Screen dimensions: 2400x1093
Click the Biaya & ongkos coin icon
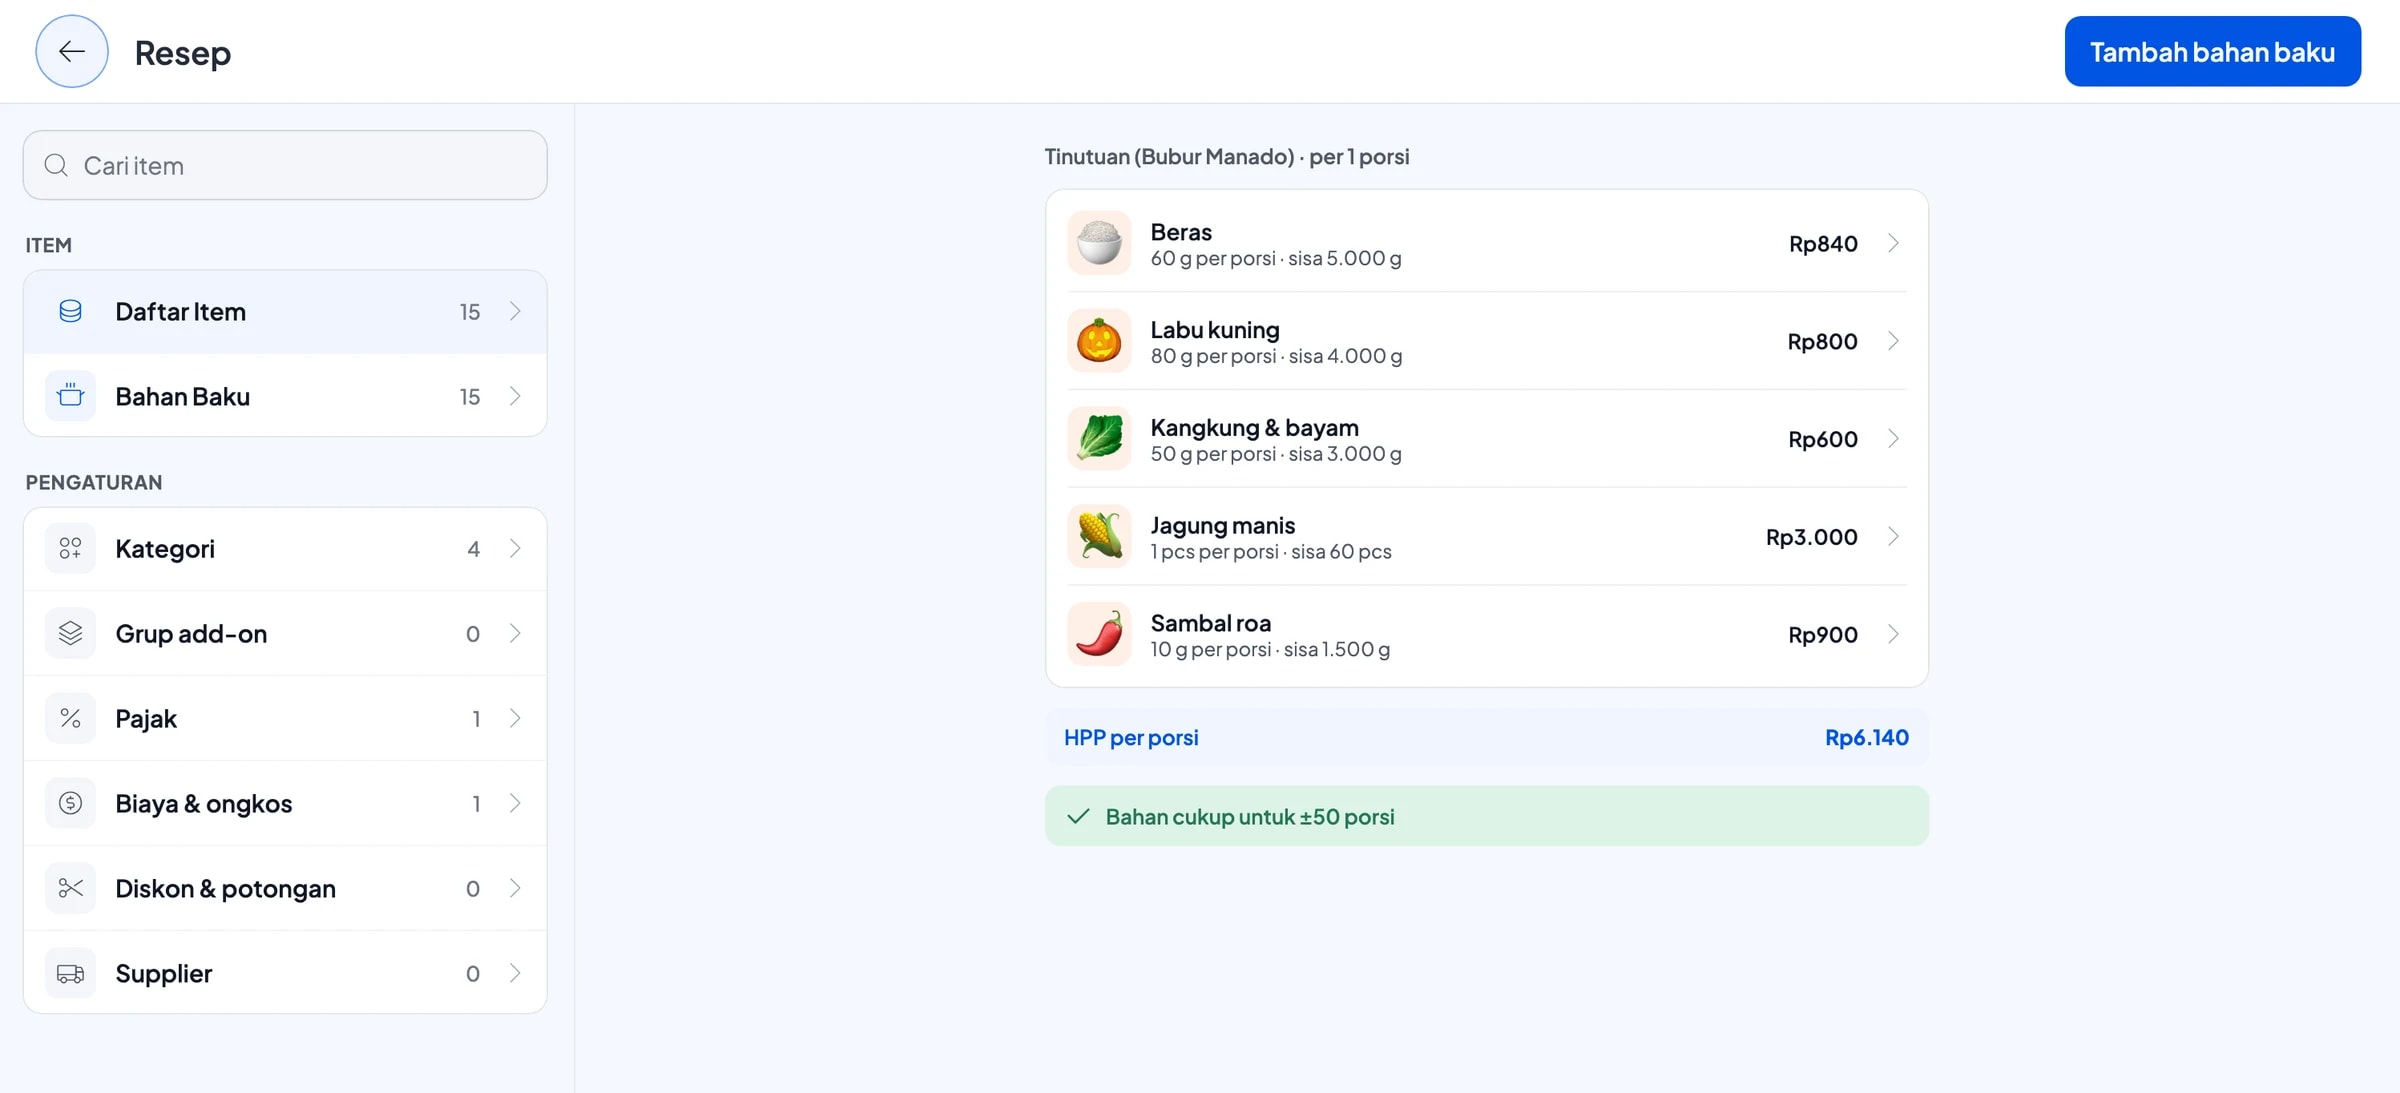70,803
